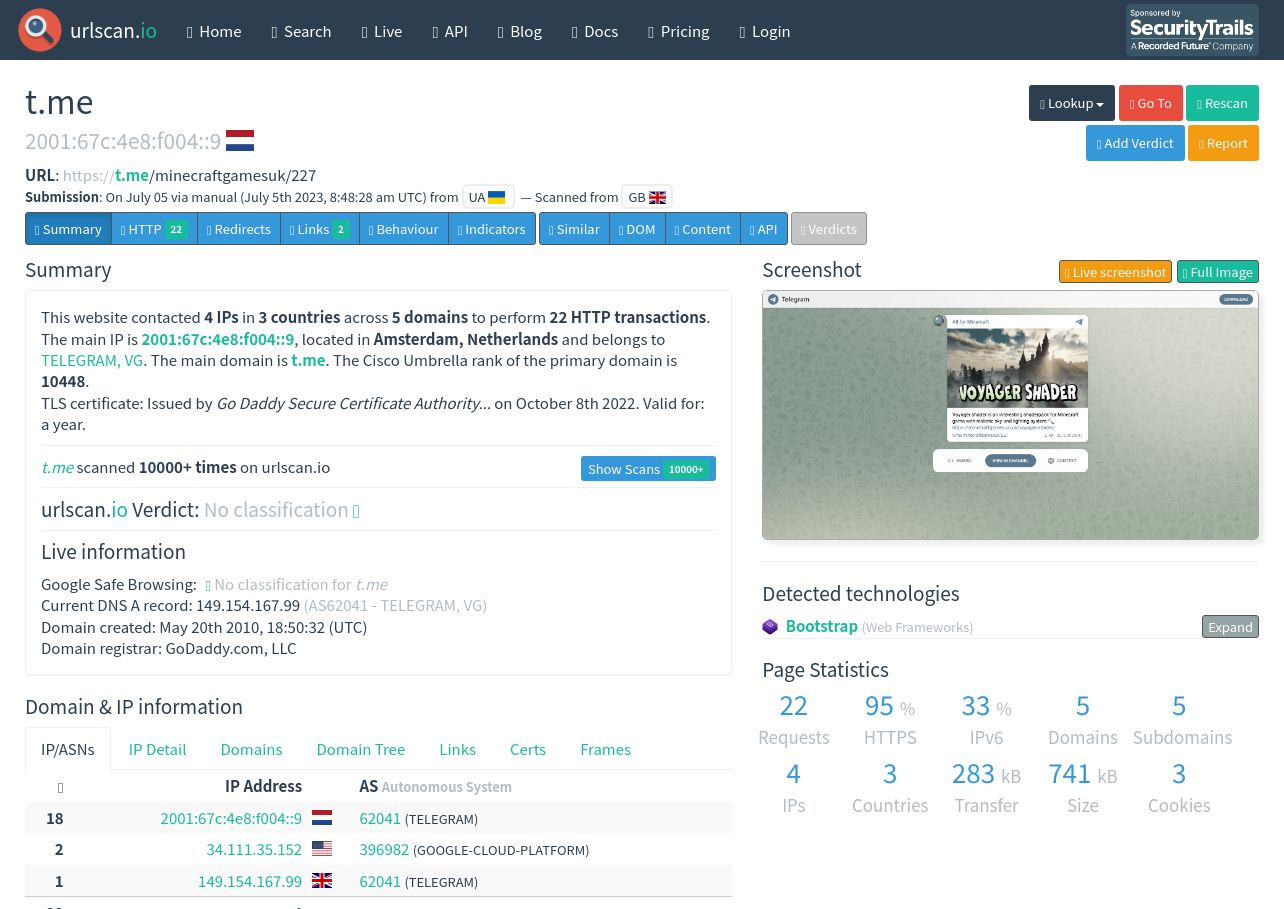
Task: Open the Verdicts tab
Action: coord(829,229)
